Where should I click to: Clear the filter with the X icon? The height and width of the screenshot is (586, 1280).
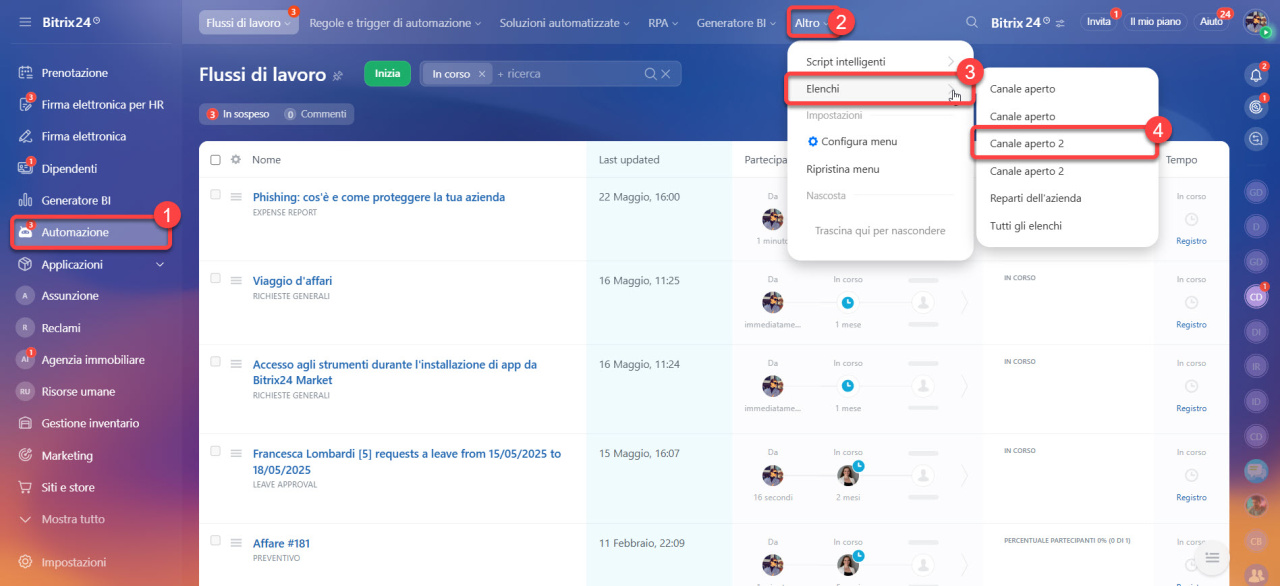[x=668, y=74]
